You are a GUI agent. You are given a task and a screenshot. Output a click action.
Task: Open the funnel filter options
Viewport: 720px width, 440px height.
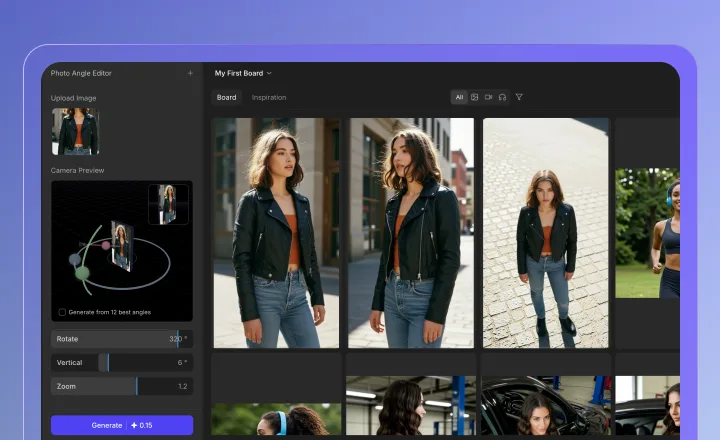point(519,97)
